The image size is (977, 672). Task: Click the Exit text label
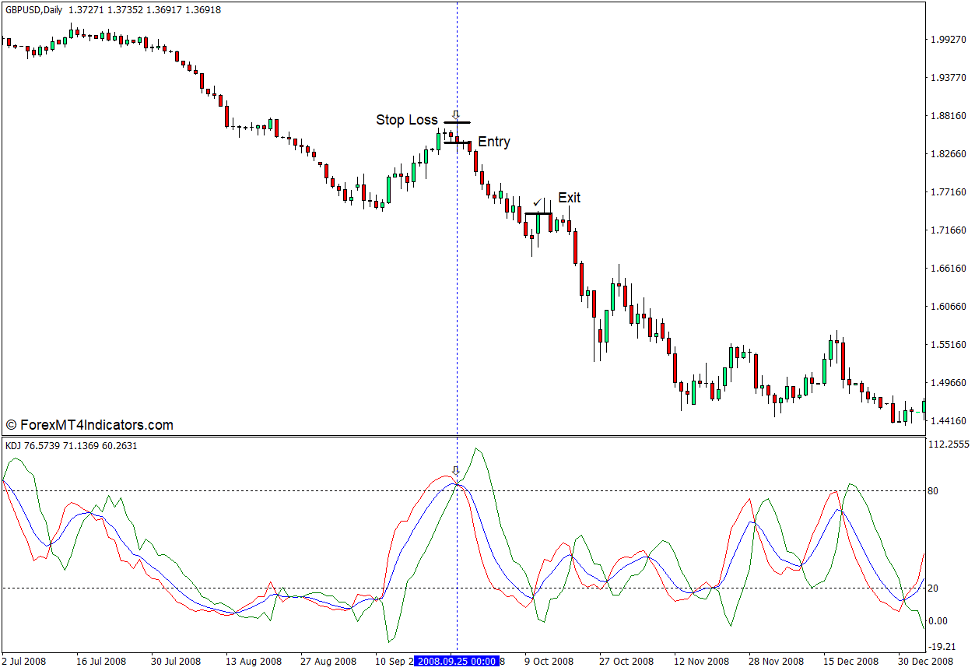[x=568, y=198]
